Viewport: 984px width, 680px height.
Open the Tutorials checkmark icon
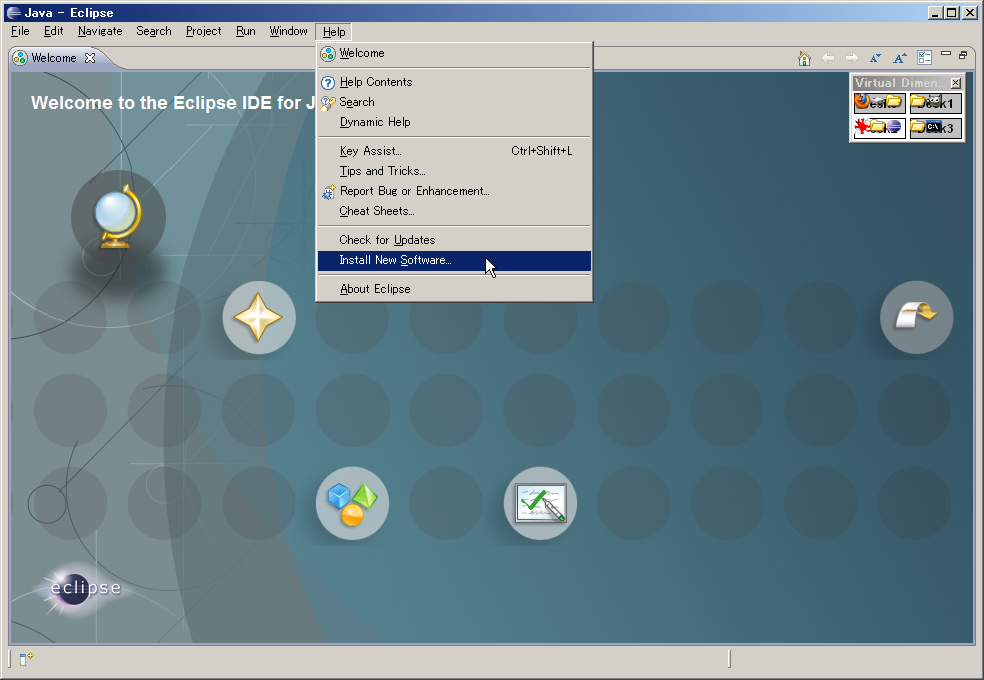tap(540, 503)
